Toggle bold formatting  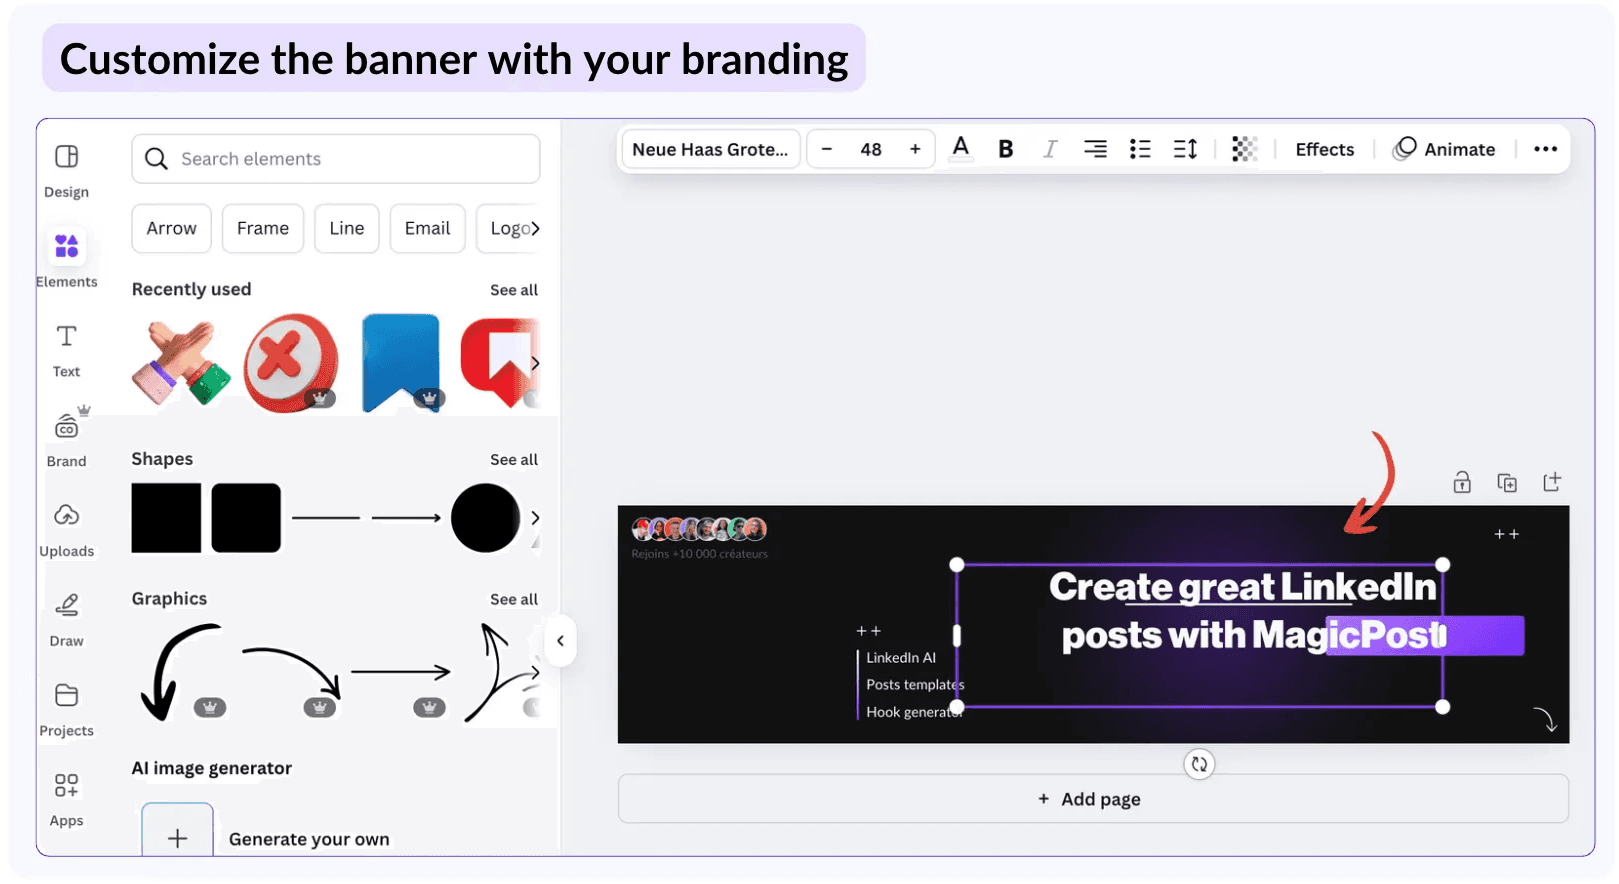point(1006,150)
